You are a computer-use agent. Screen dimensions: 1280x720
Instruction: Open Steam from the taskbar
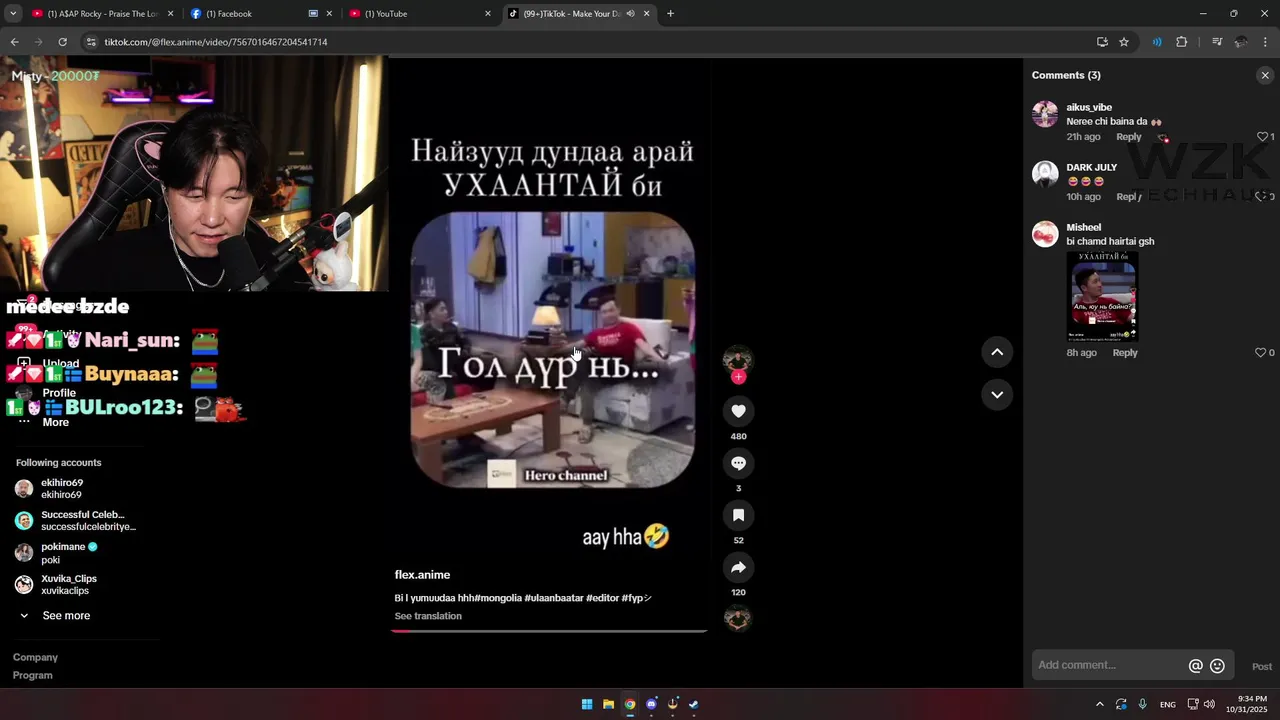(693, 704)
